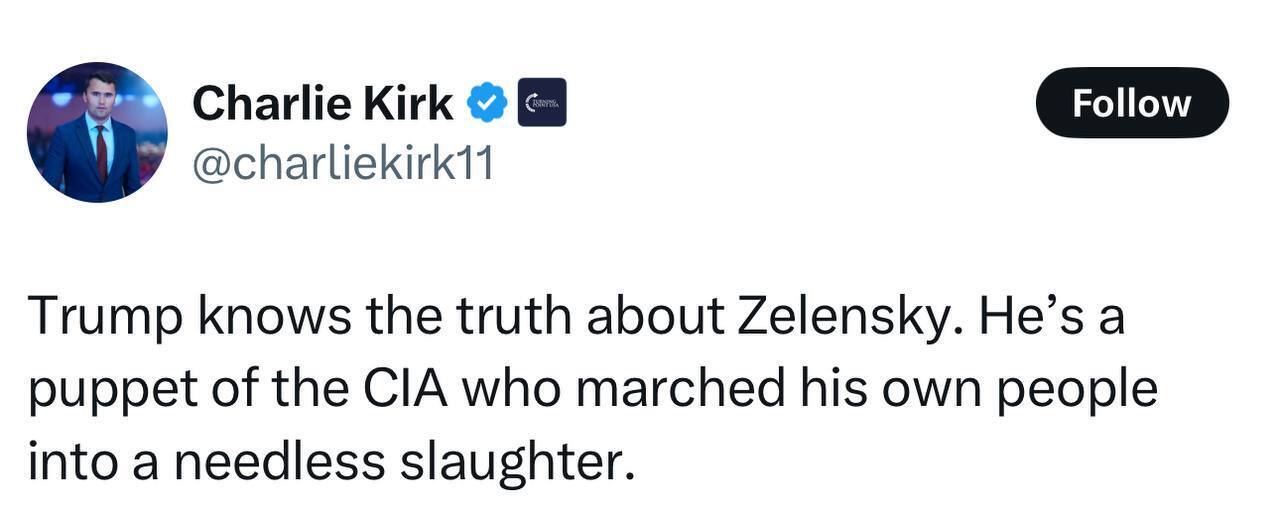Click the word "about" in the tweet
The height and width of the screenshot is (521, 1280).
pos(656,318)
